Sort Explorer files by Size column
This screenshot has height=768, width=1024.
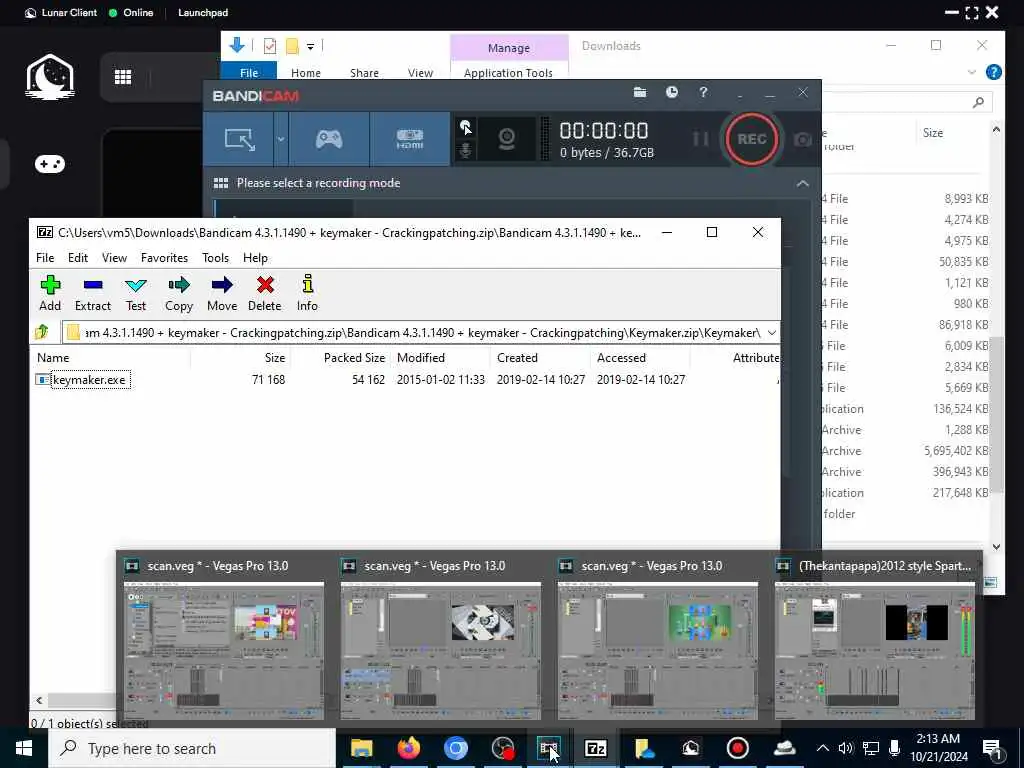pyautogui.click(x=933, y=133)
